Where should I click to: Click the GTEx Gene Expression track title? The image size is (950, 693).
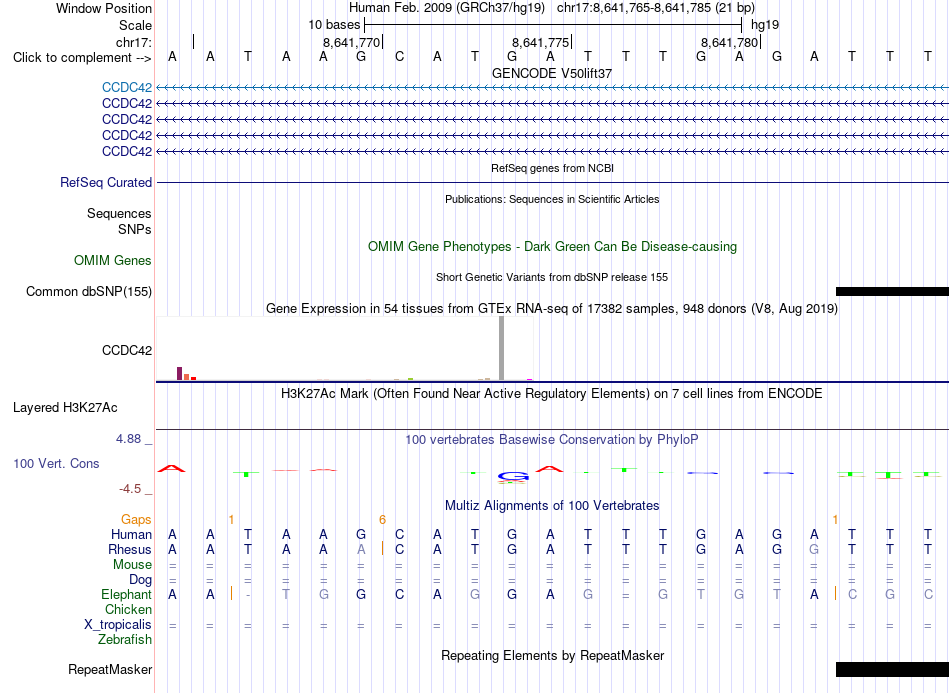tap(552, 308)
